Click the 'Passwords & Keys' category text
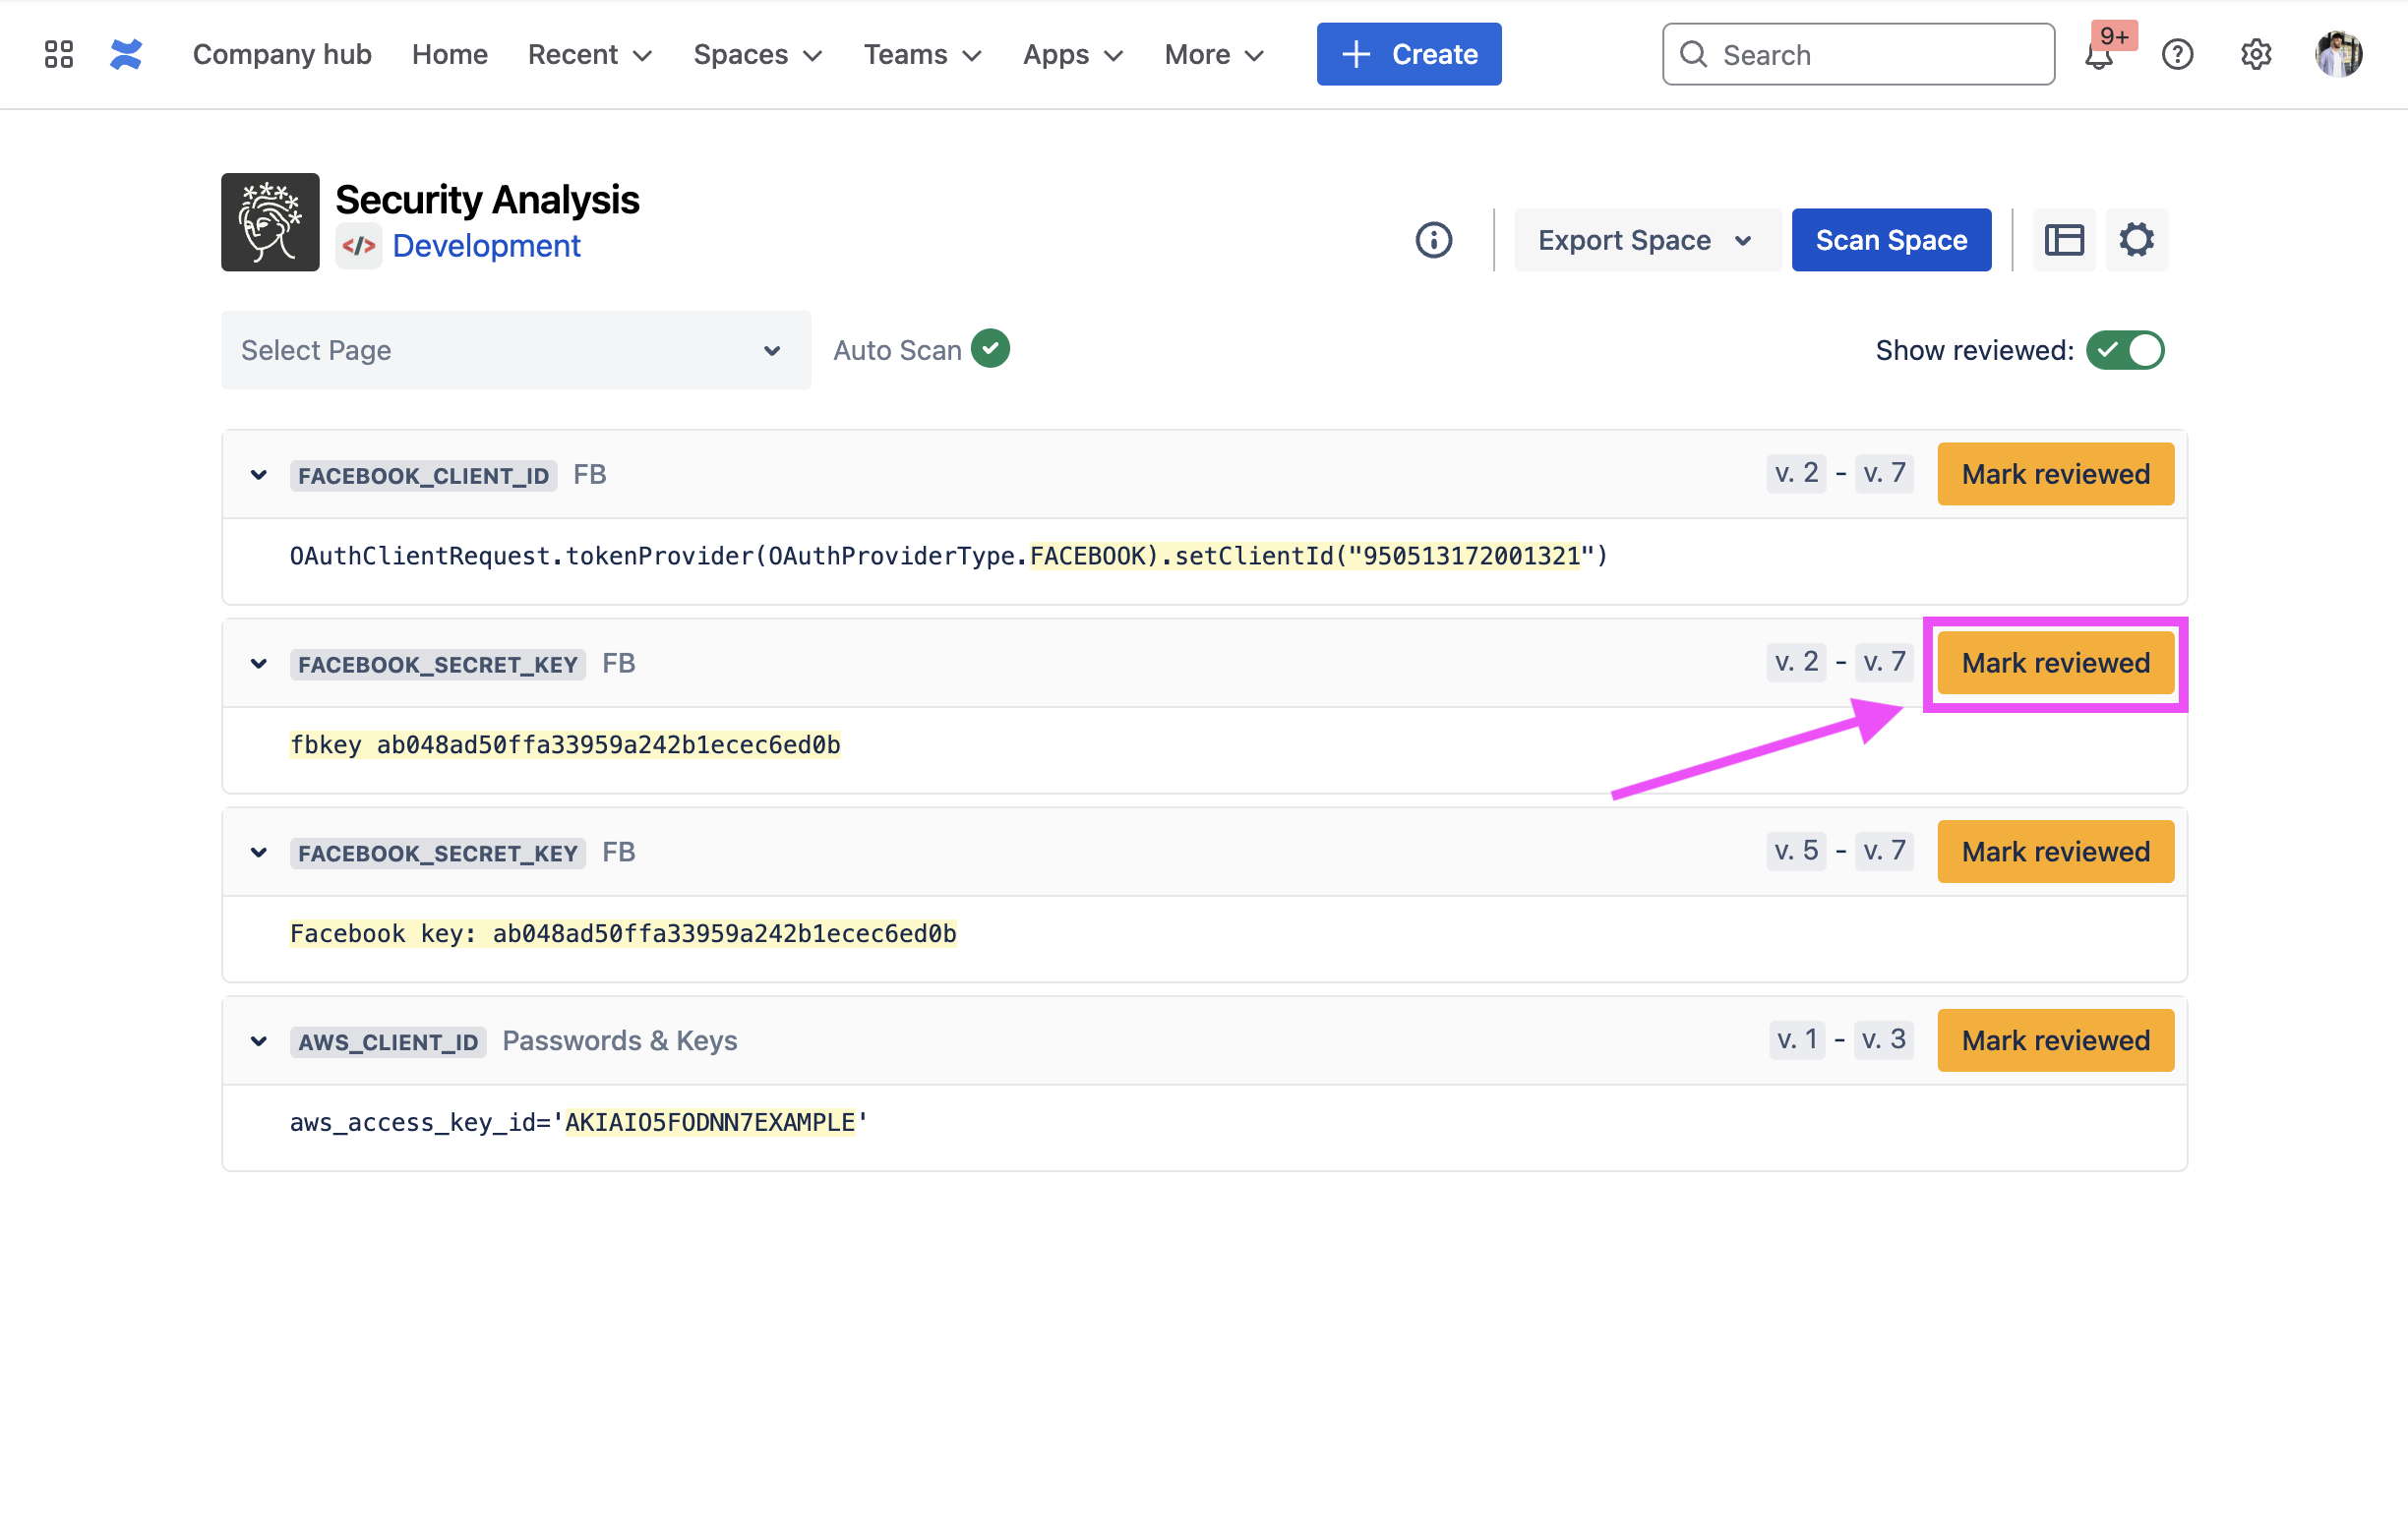This screenshot has width=2408, height=1536. pyautogui.click(x=620, y=1041)
